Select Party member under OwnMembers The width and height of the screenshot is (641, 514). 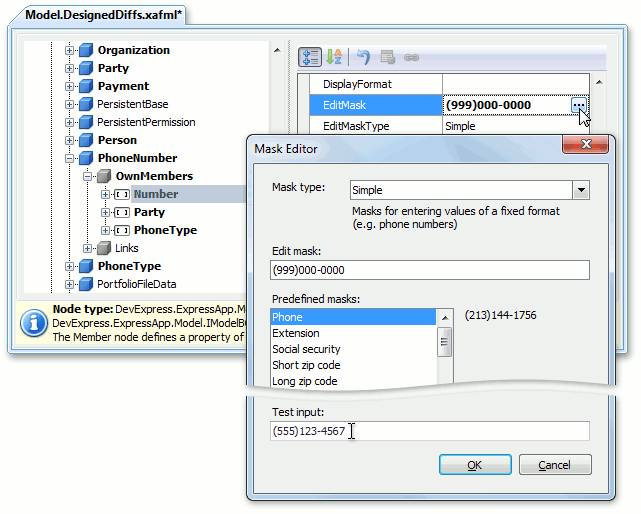[x=149, y=212]
